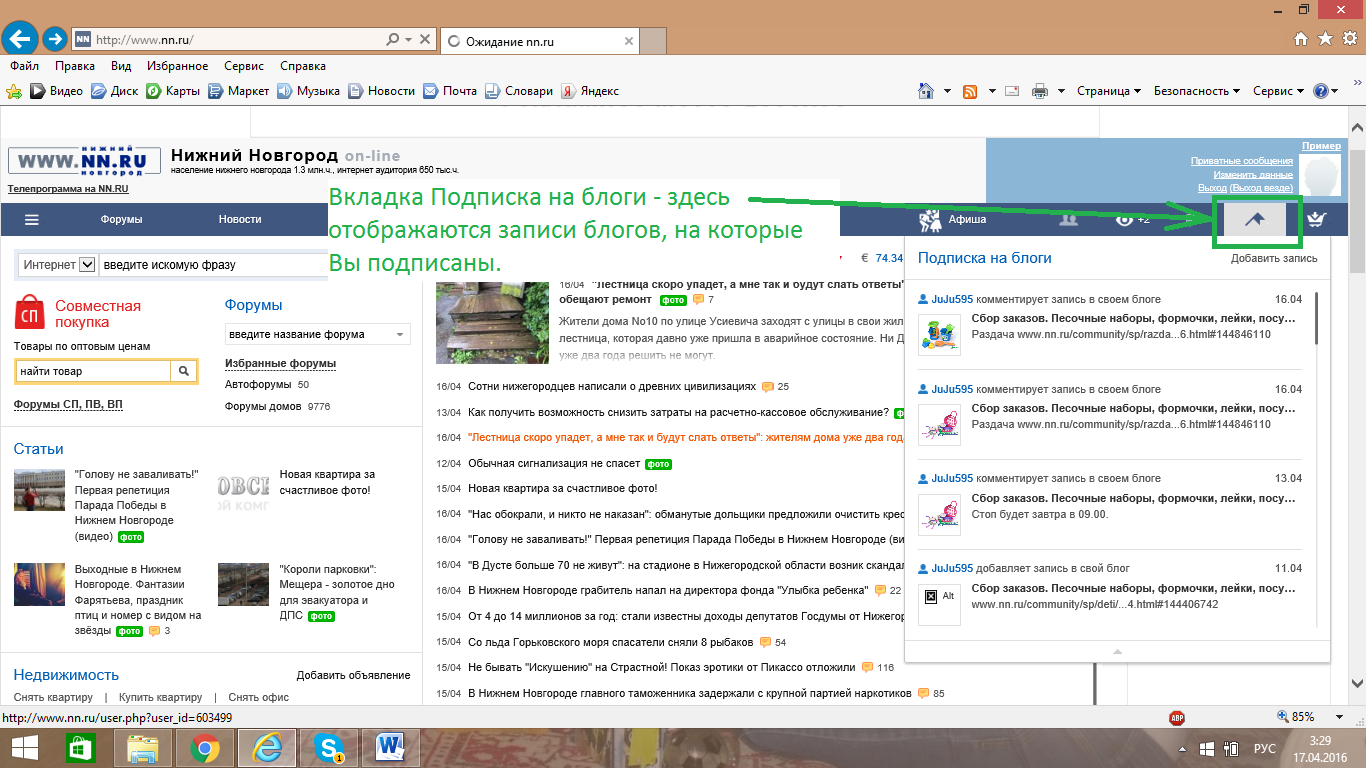Click the Совместная покупка red bag icon
The width and height of the screenshot is (1366, 768).
tap(29, 313)
